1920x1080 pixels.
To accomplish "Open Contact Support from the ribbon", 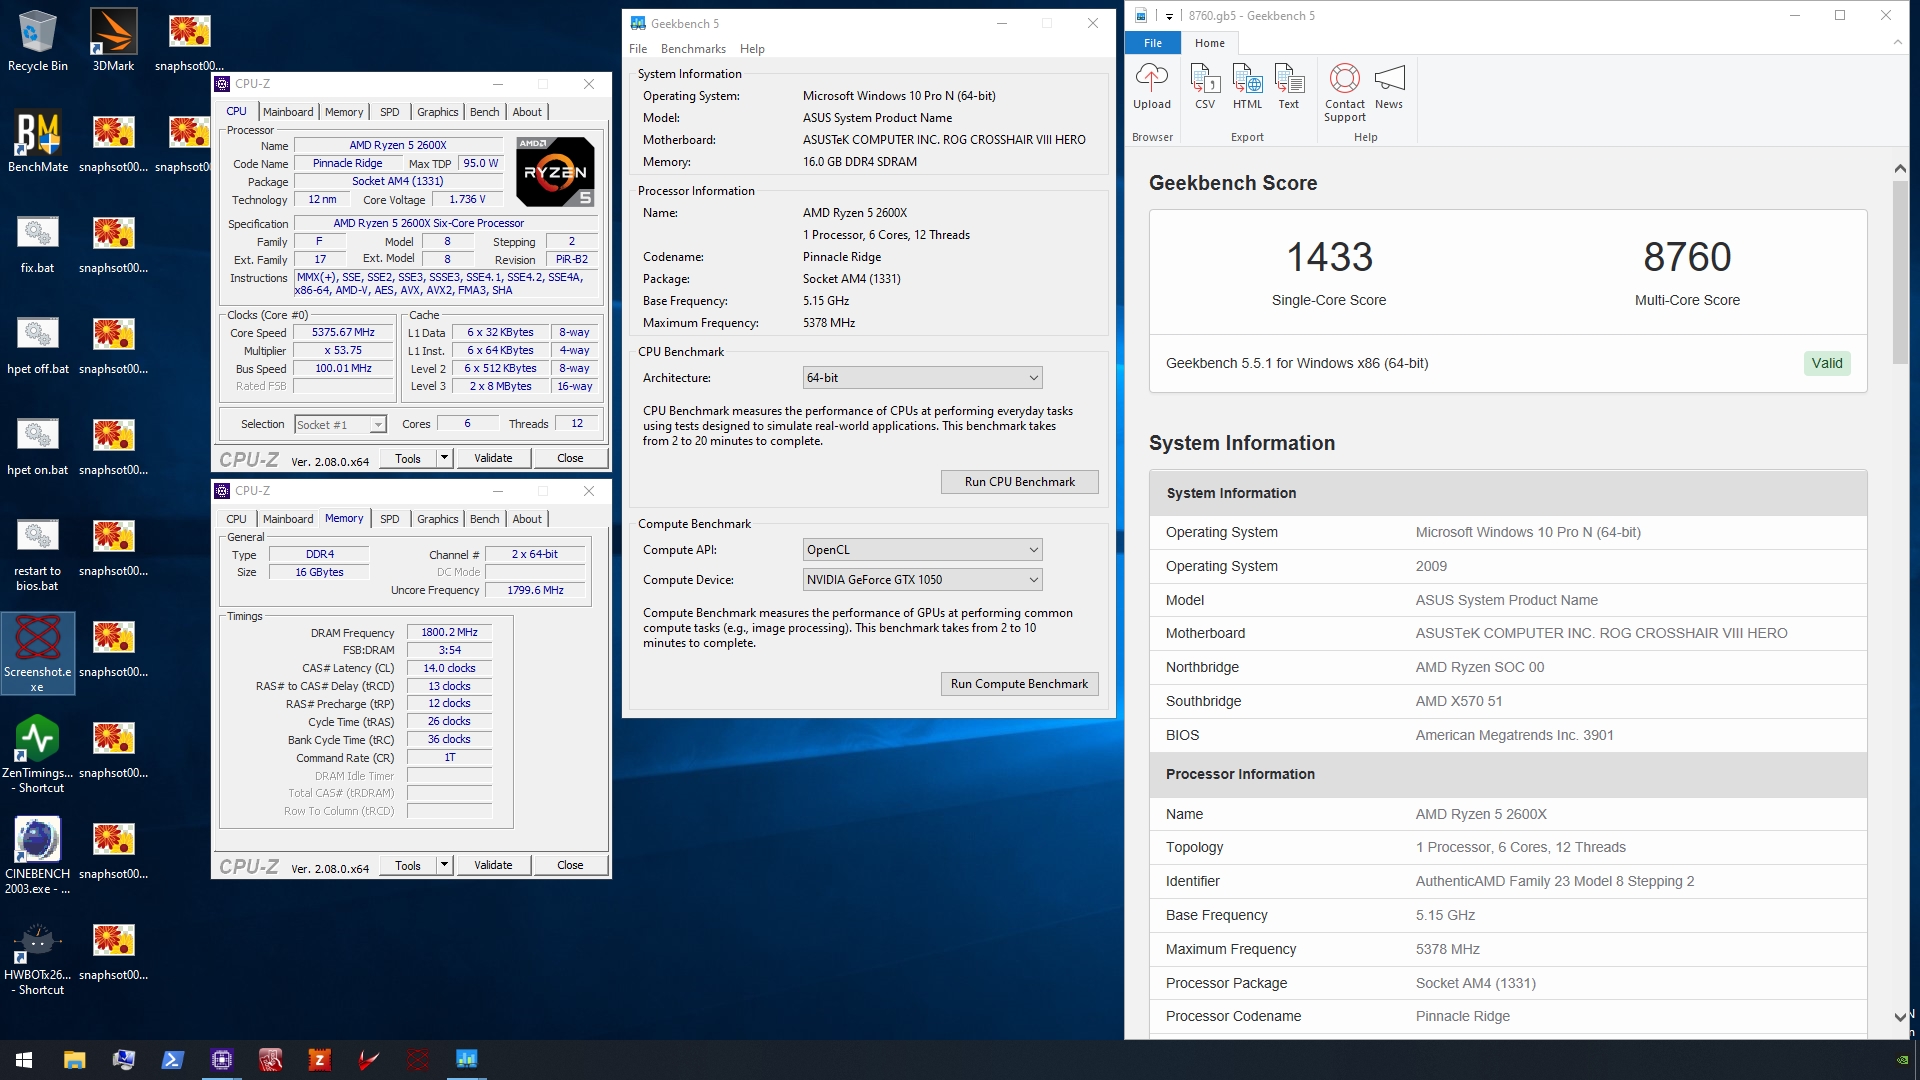I will (1345, 92).
